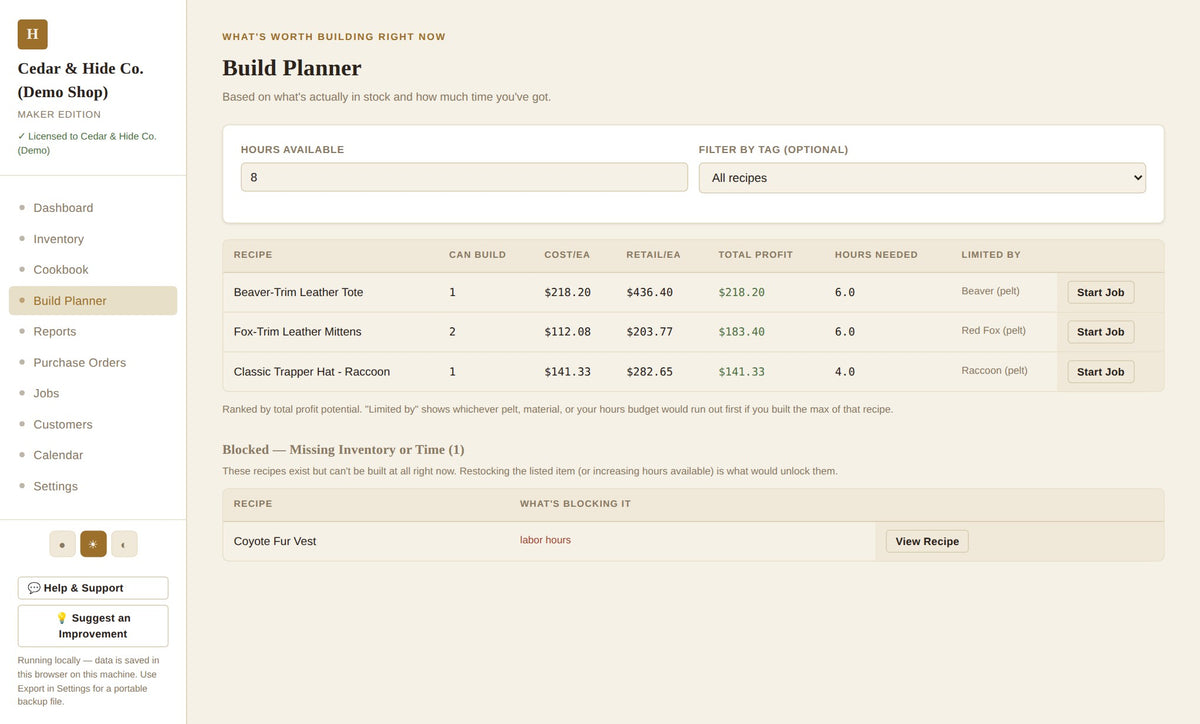Click the Coyote Fur Vest recipe name

(x=275, y=541)
